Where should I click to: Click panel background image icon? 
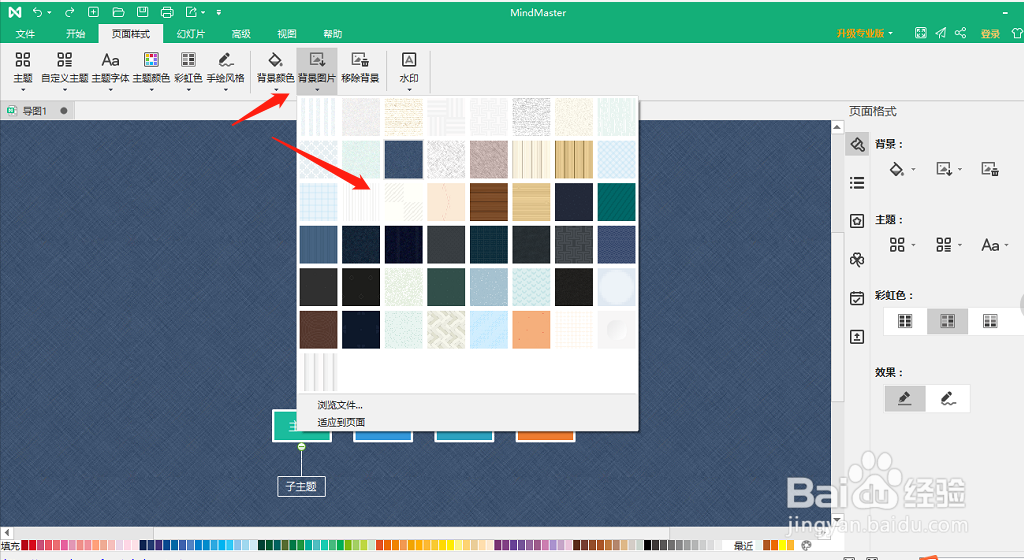[944, 169]
